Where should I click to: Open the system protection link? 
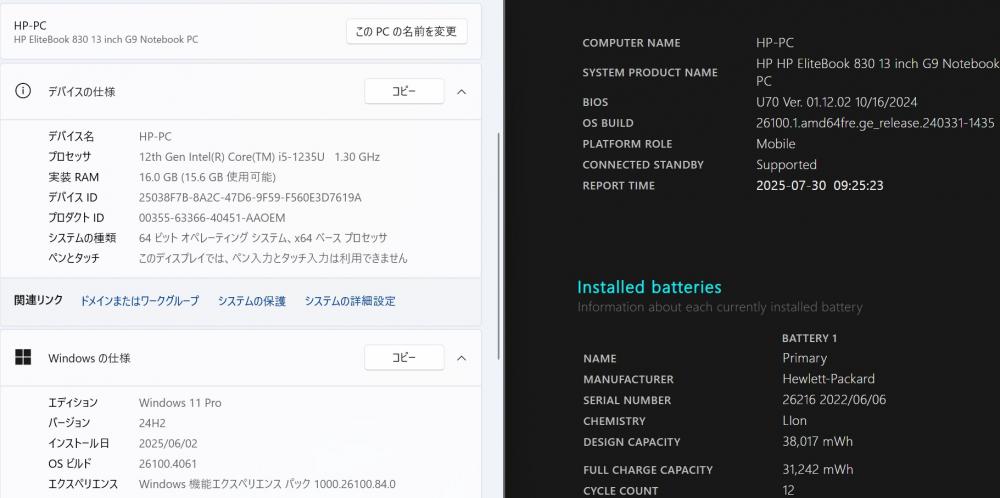pyautogui.click(x=252, y=301)
